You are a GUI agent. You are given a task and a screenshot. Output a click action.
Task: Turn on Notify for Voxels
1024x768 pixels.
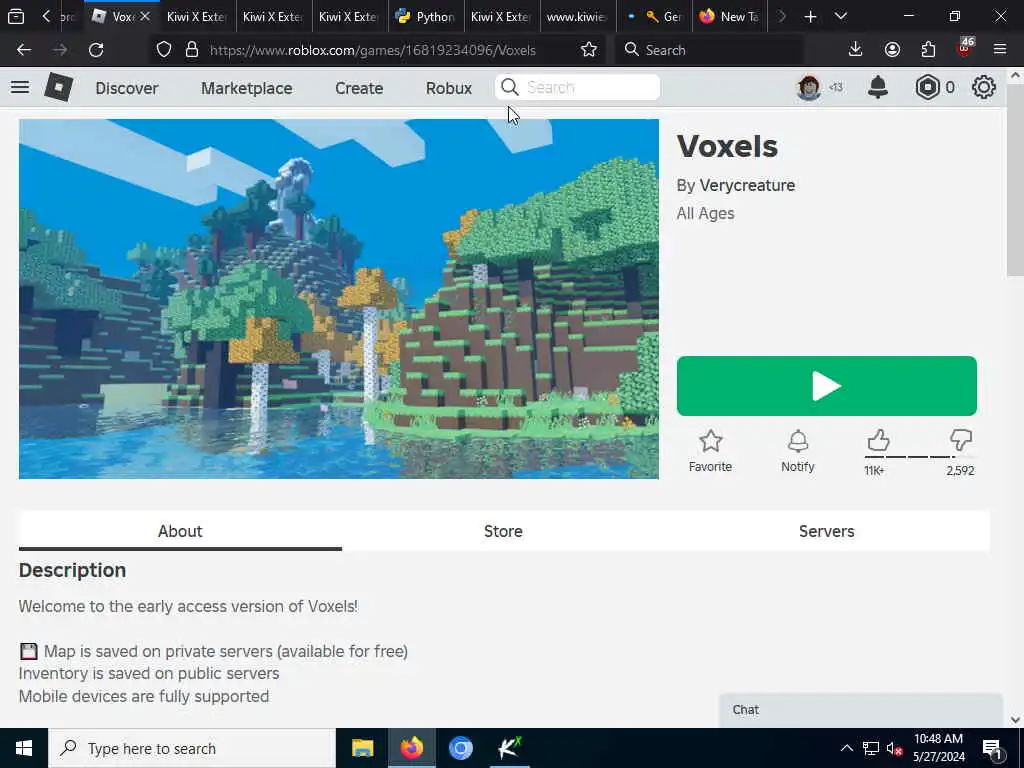(797, 451)
